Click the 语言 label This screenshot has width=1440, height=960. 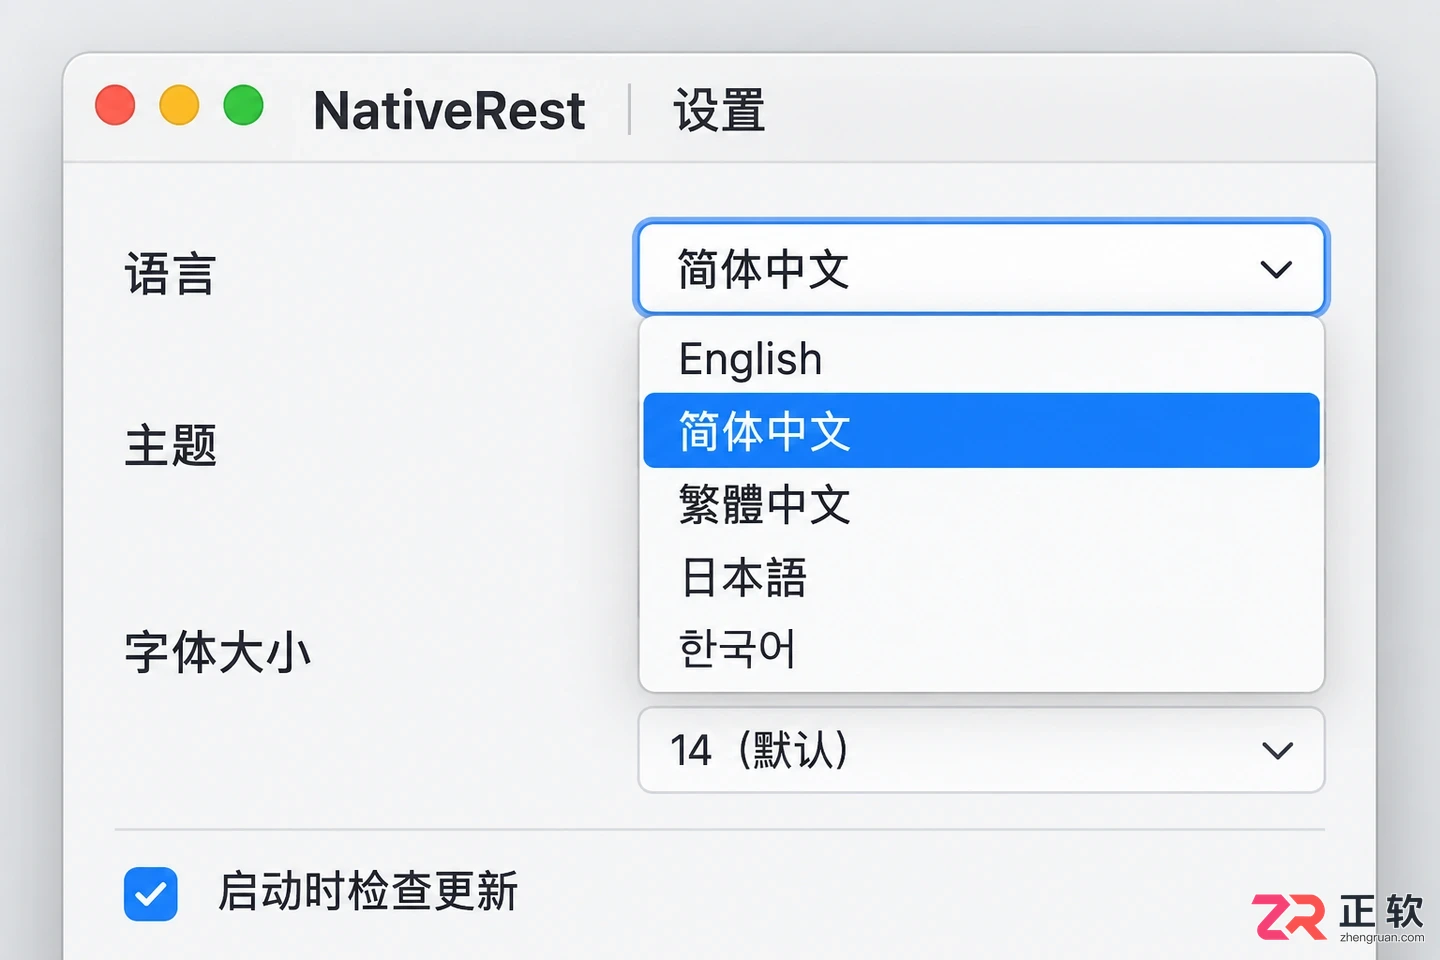(170, 273)
